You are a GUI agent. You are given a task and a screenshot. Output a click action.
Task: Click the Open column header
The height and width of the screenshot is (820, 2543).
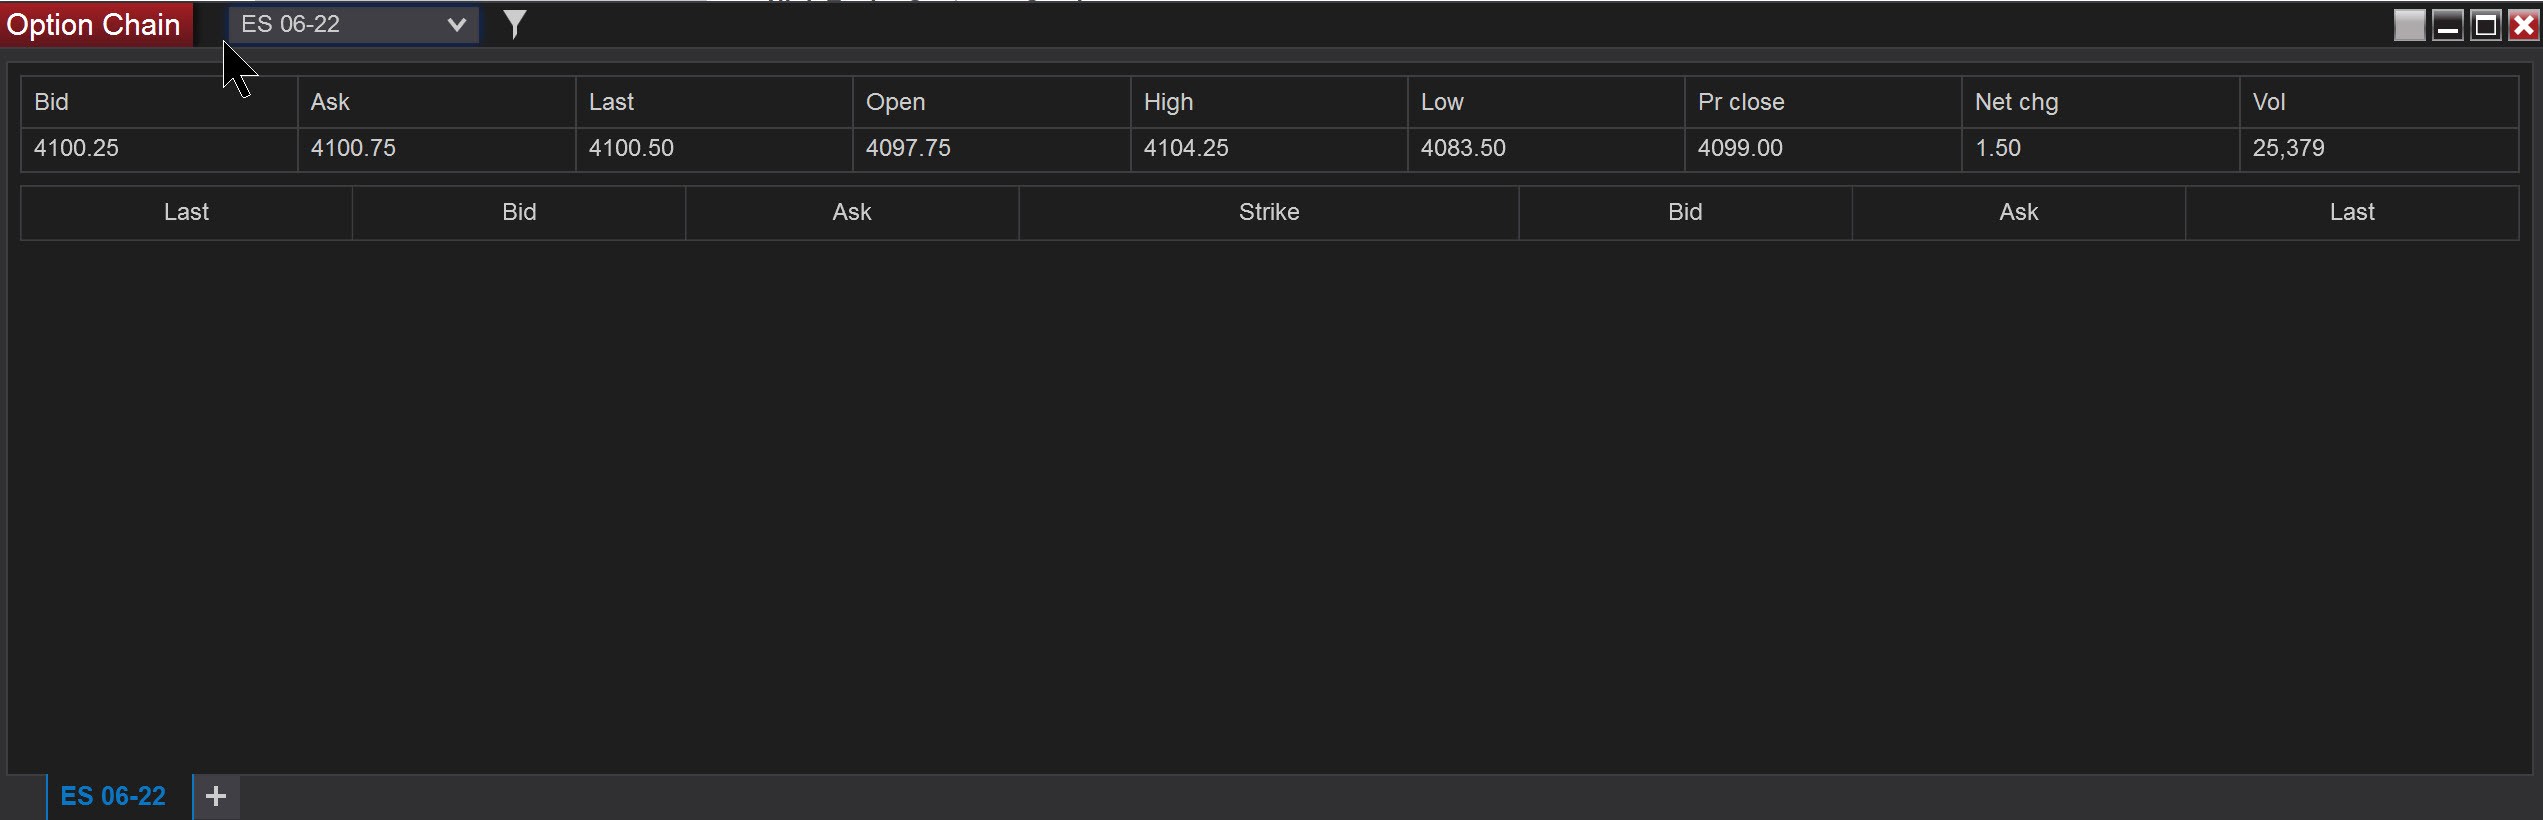coord(991,102)
